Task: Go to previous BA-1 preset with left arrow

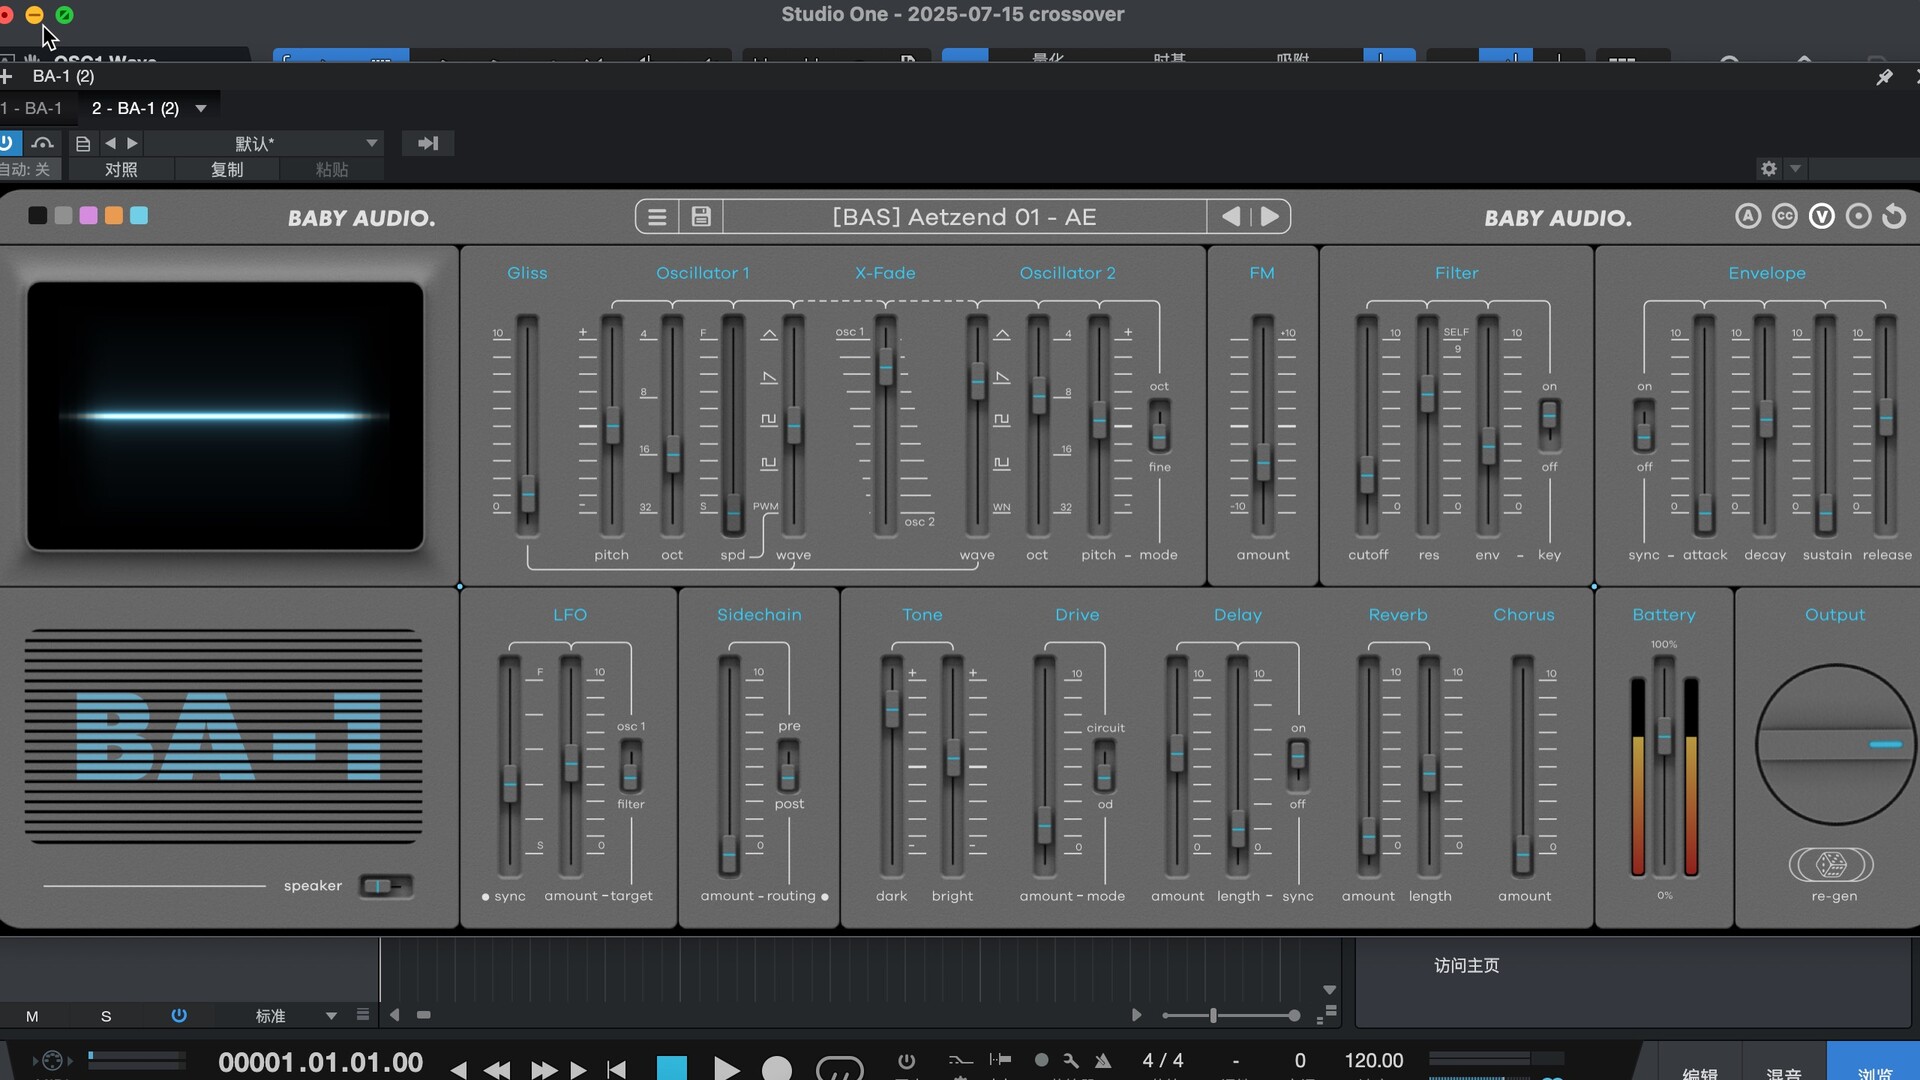Action: 1231,217
